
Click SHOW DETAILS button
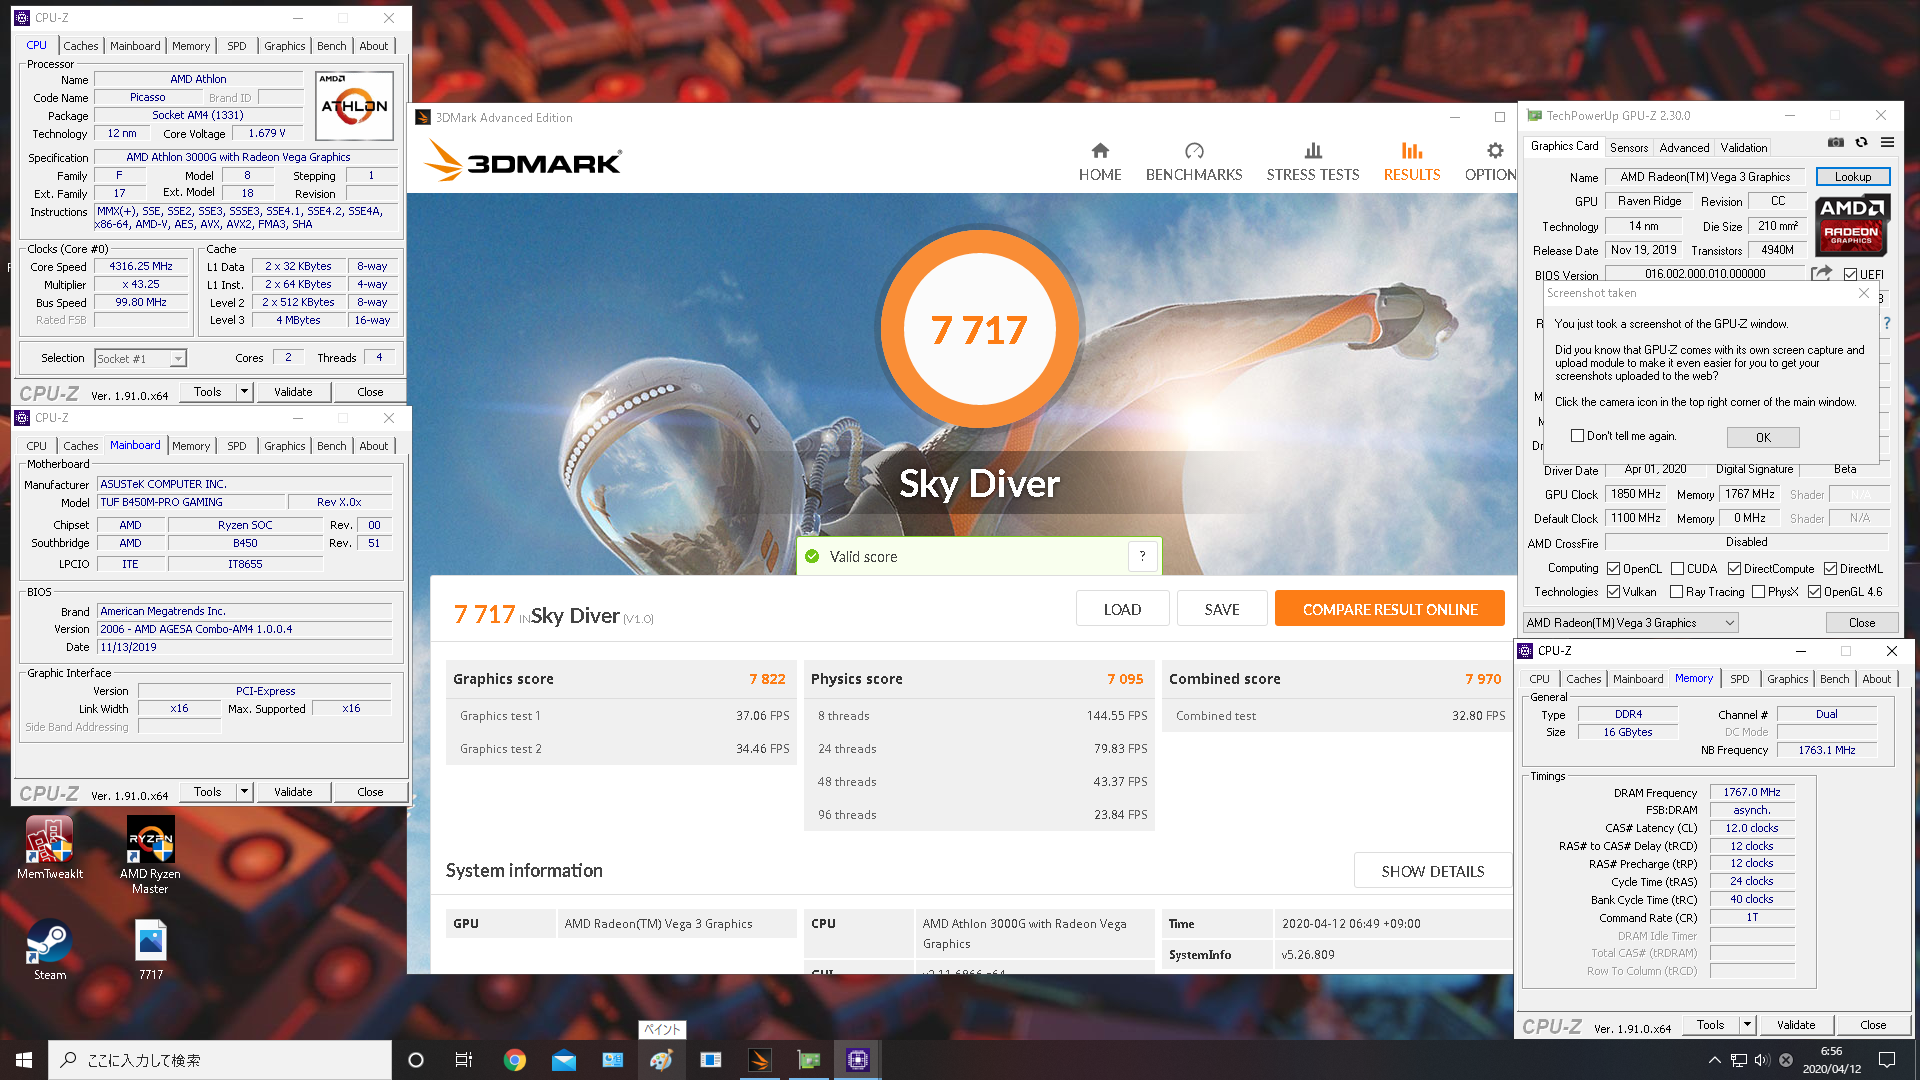coord(1433,871)
